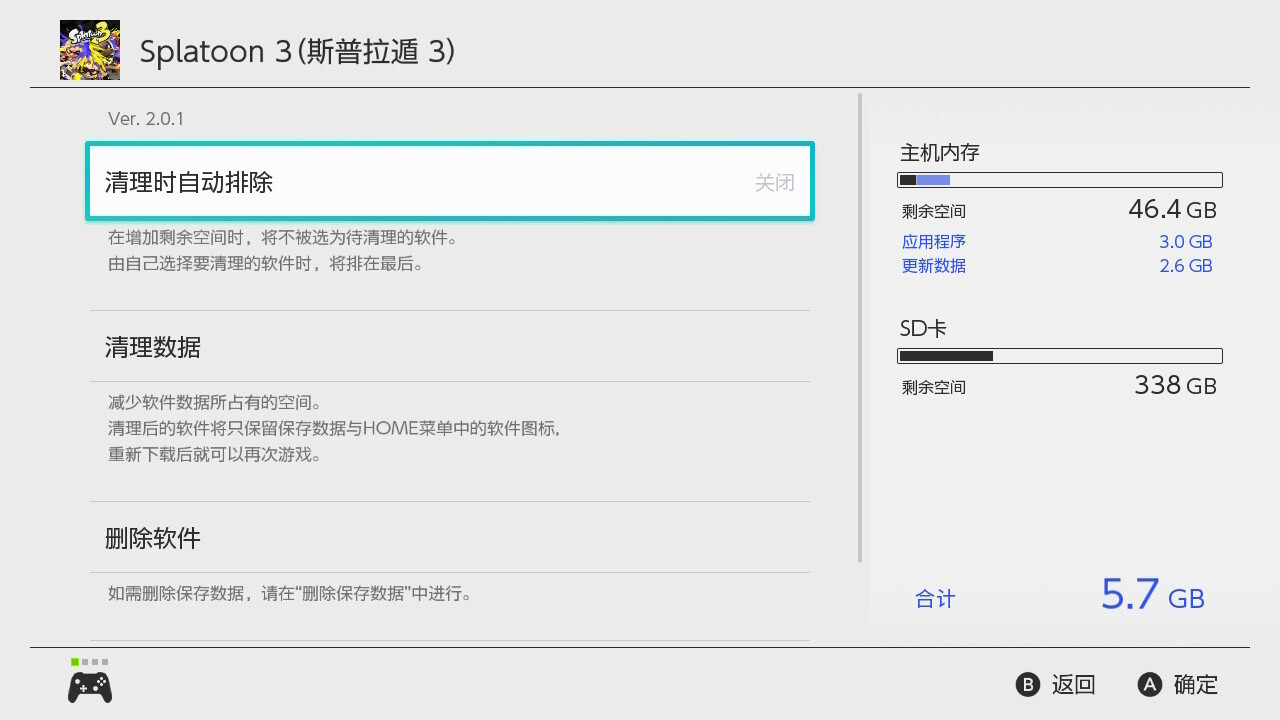Click the 338 GB SD card remaining value
The width and height of the screenshot is (1280, 720).
click(x=1175, y=385)
